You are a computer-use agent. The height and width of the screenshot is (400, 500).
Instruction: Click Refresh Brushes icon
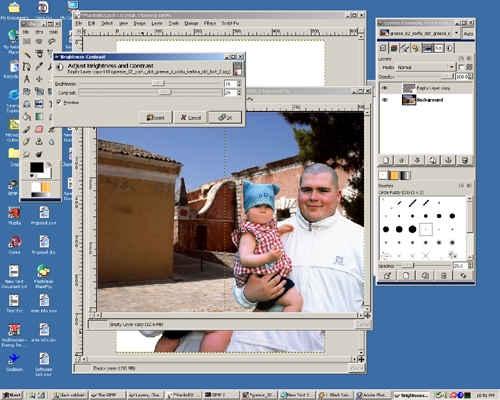coord(463,276)
